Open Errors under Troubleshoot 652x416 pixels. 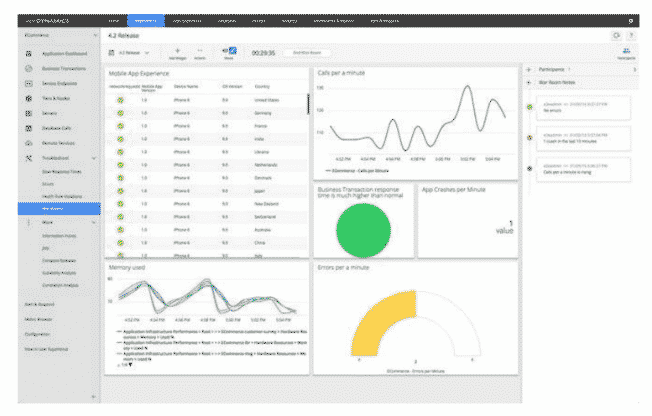[48, 184]
